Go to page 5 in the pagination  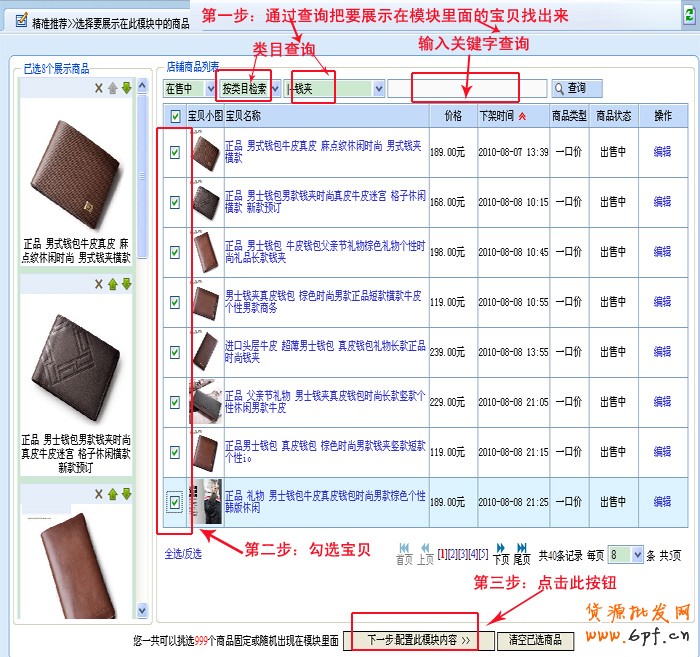[x=484, y=553]
